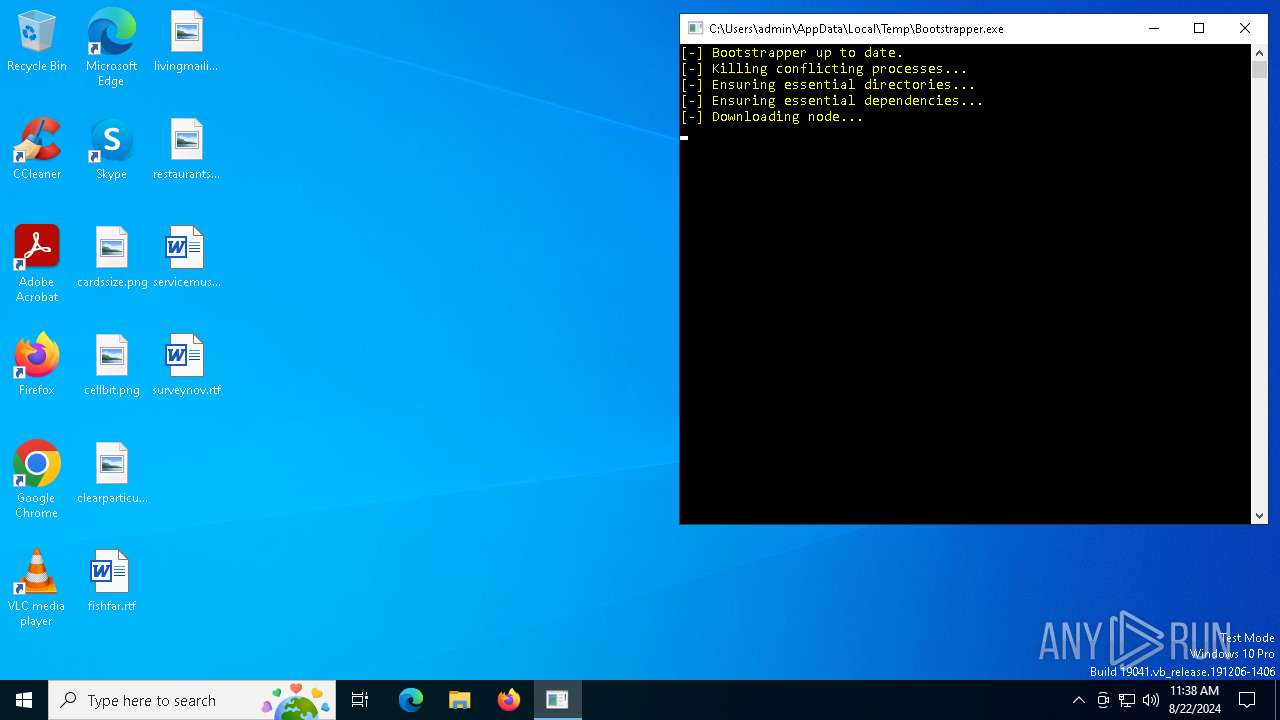Close the Bootstrapper.exe console window
1280x720 pixels.
pos(1245,28)
